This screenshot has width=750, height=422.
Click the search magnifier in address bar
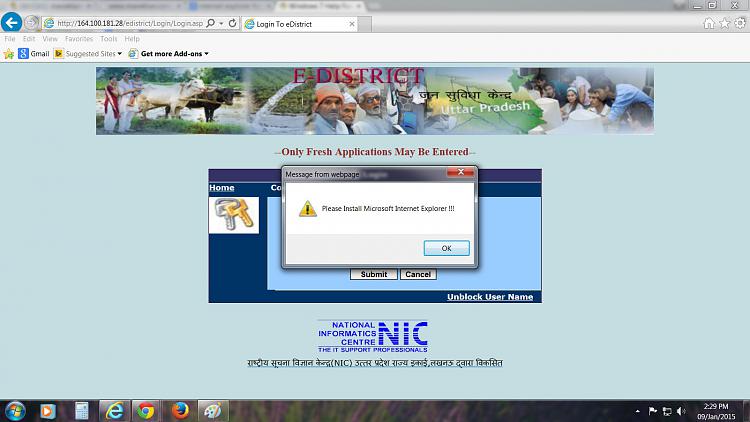click(x=210, y=23)
